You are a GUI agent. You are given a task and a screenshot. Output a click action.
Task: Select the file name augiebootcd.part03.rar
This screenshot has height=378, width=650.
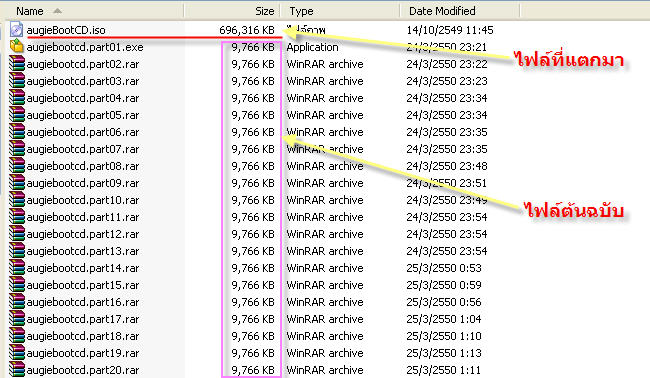(x=83, y=81)
